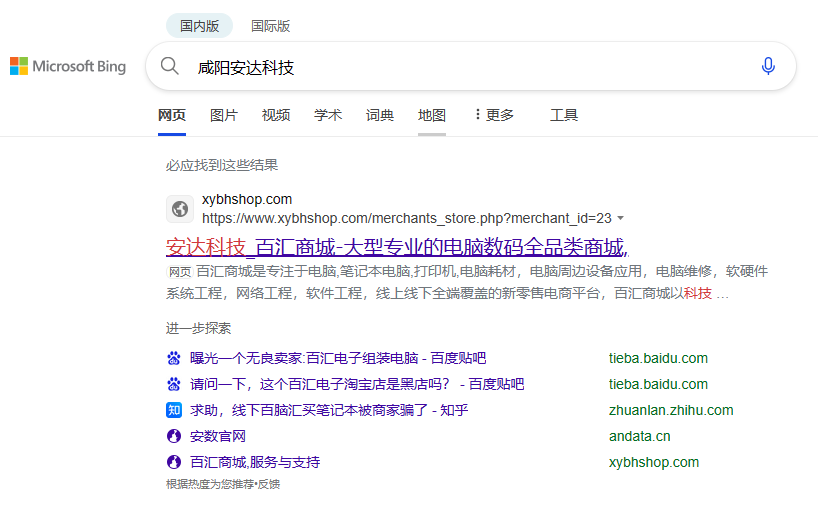Click the xybhshop.com merchants_store URL

point(406,218)
